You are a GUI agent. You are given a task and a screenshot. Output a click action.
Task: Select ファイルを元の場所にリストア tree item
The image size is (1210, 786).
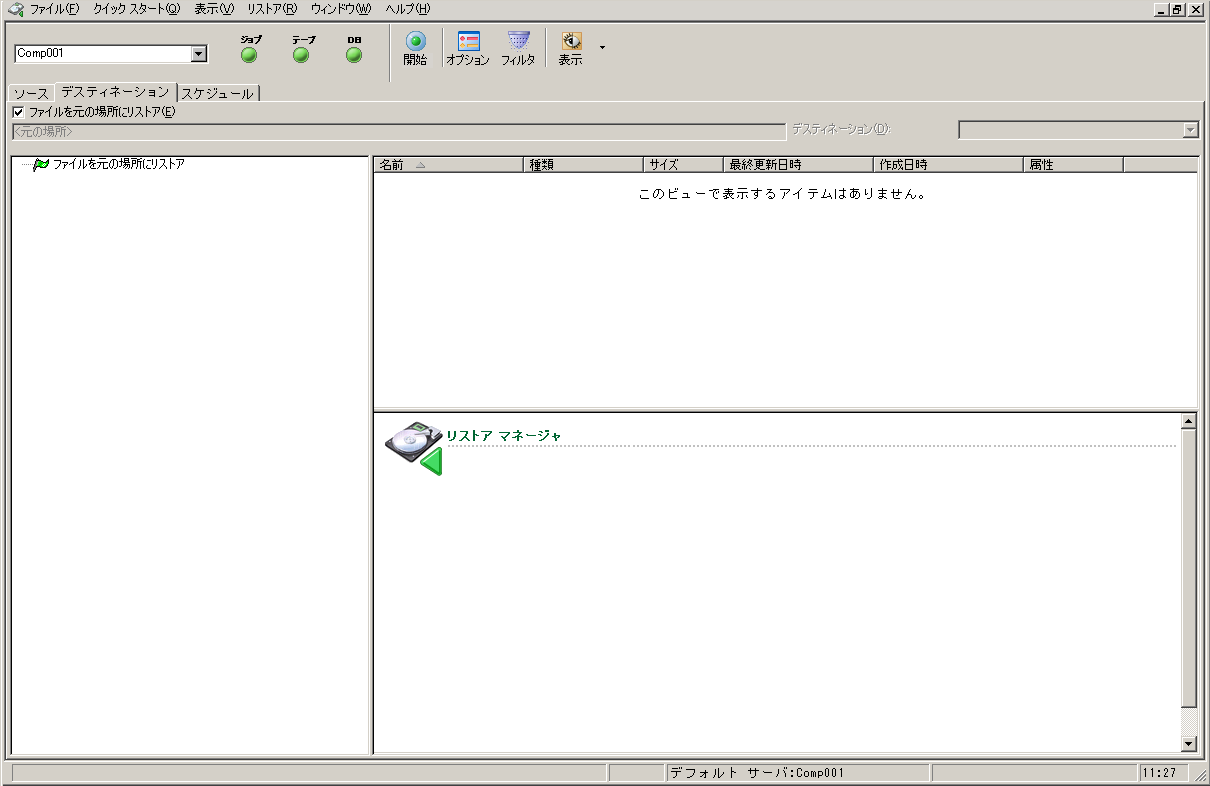click(x=118, y=164)
